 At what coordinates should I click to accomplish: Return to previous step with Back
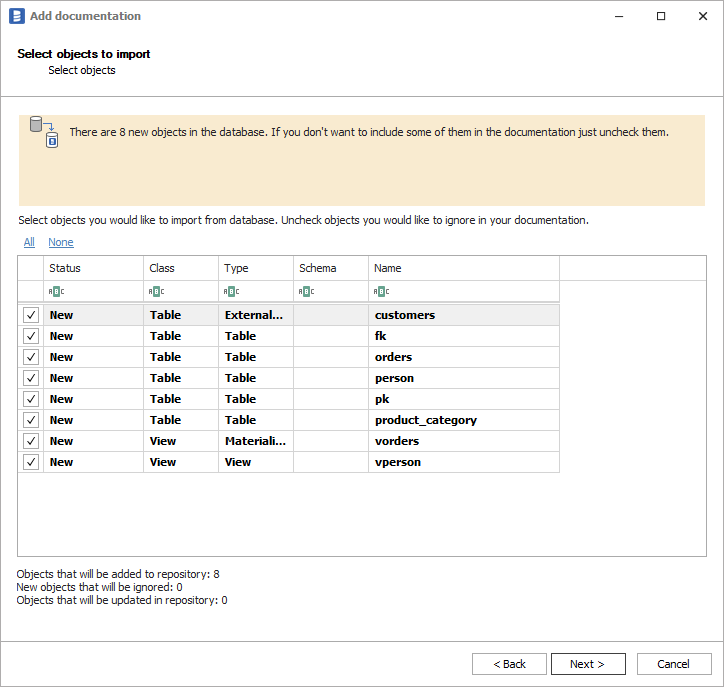click(509, 664)
